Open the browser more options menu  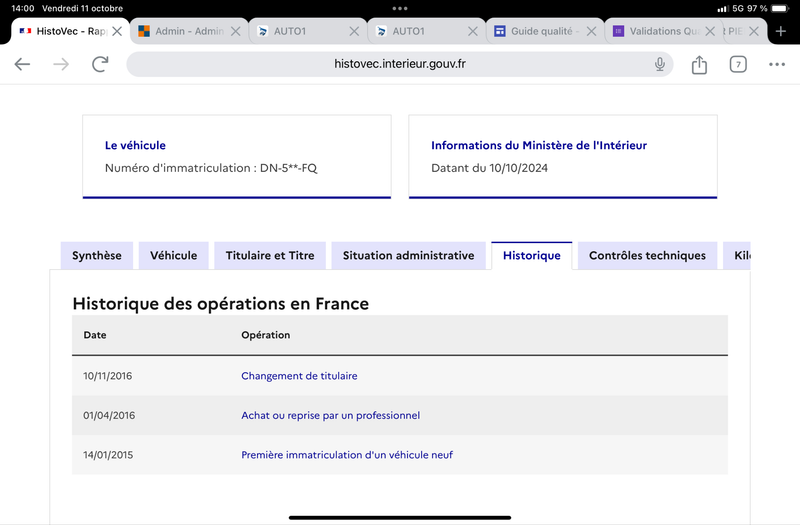pos(777,64)
